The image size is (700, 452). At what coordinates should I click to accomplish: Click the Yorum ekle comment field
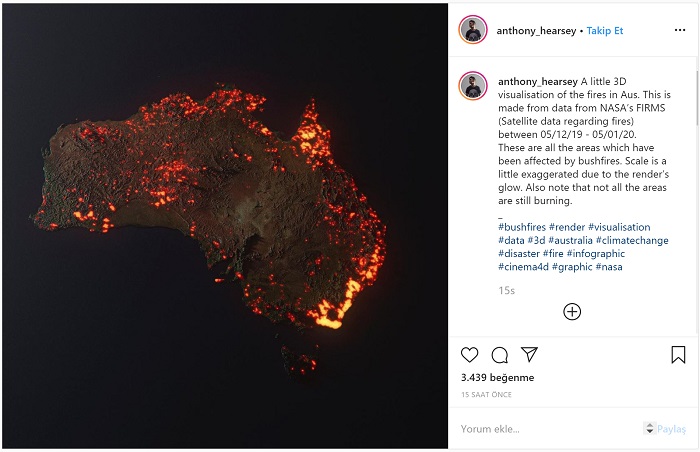pos(540,429)
